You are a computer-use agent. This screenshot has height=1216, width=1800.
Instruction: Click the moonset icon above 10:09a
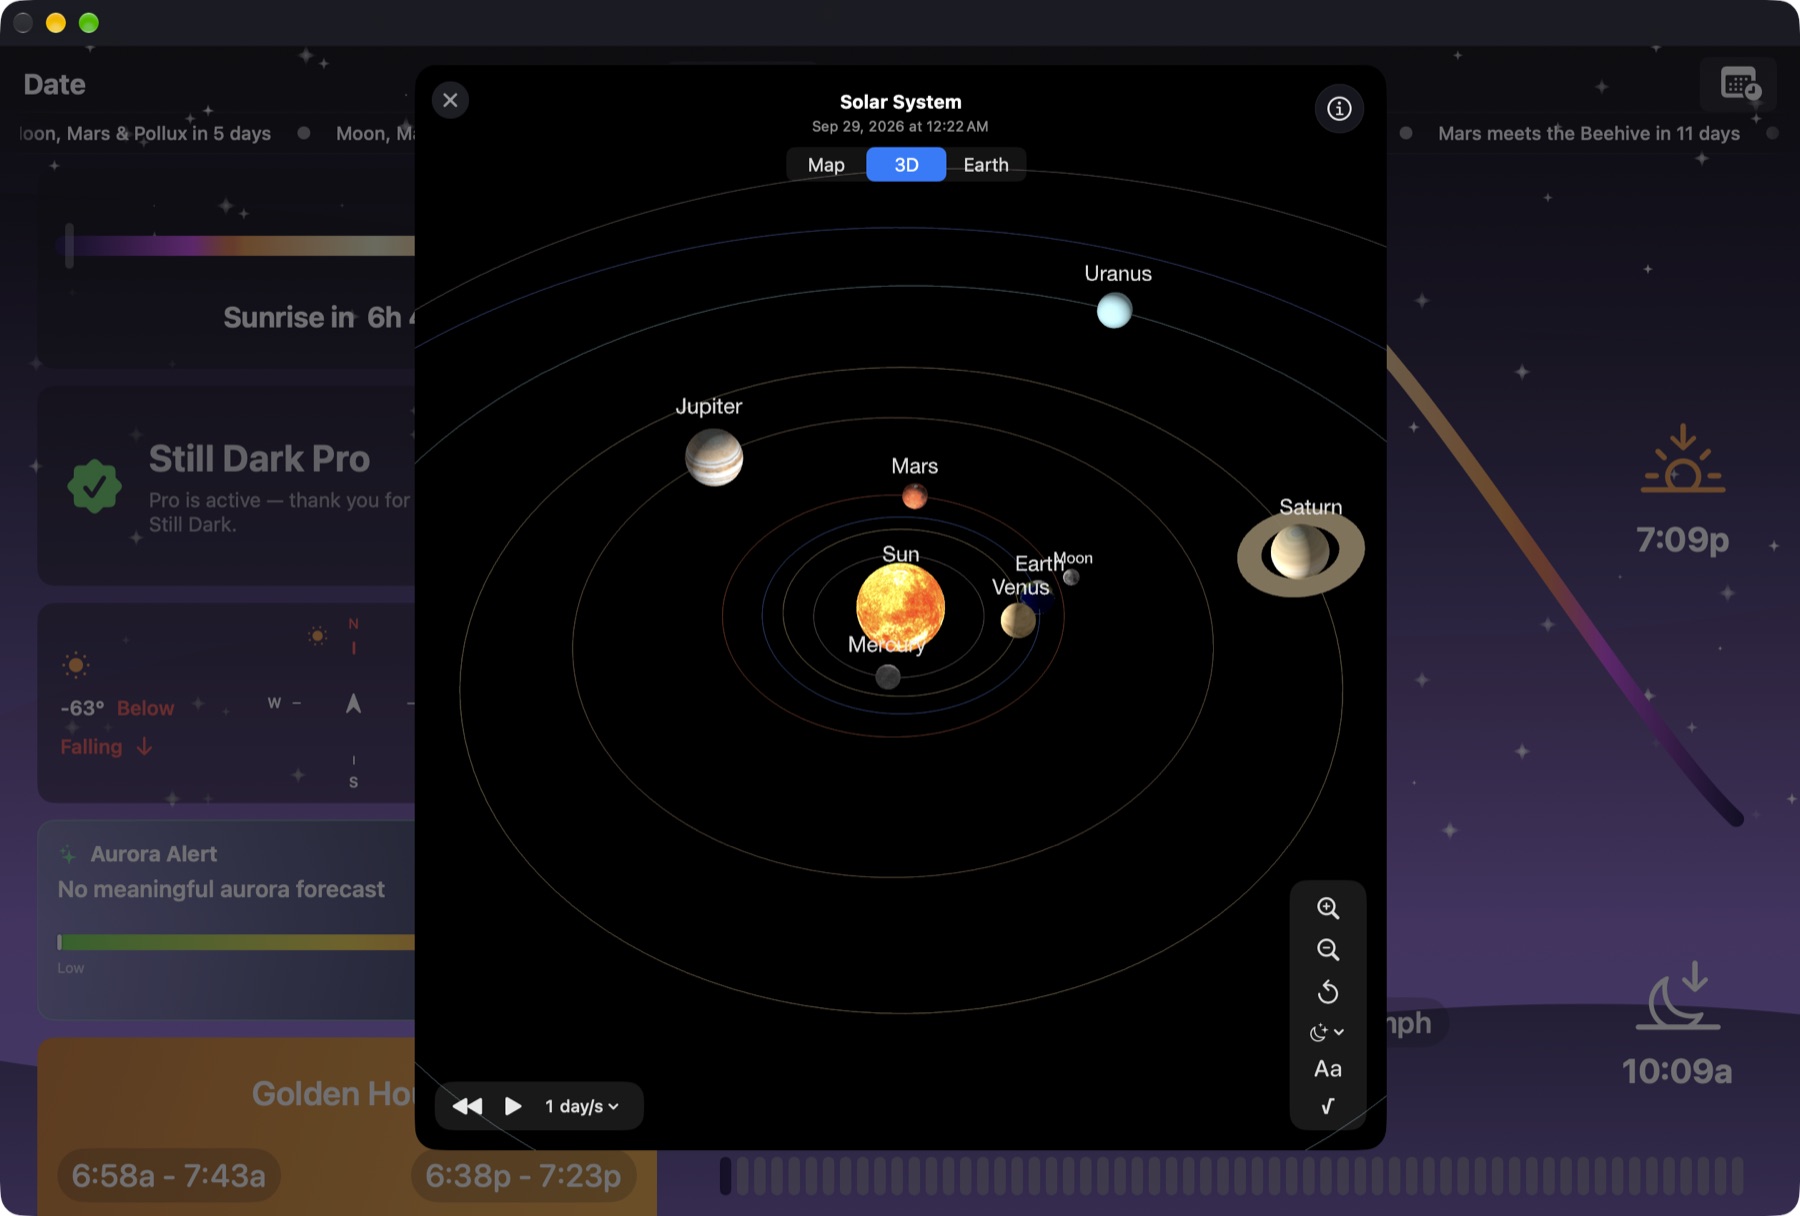point(1679,996)
